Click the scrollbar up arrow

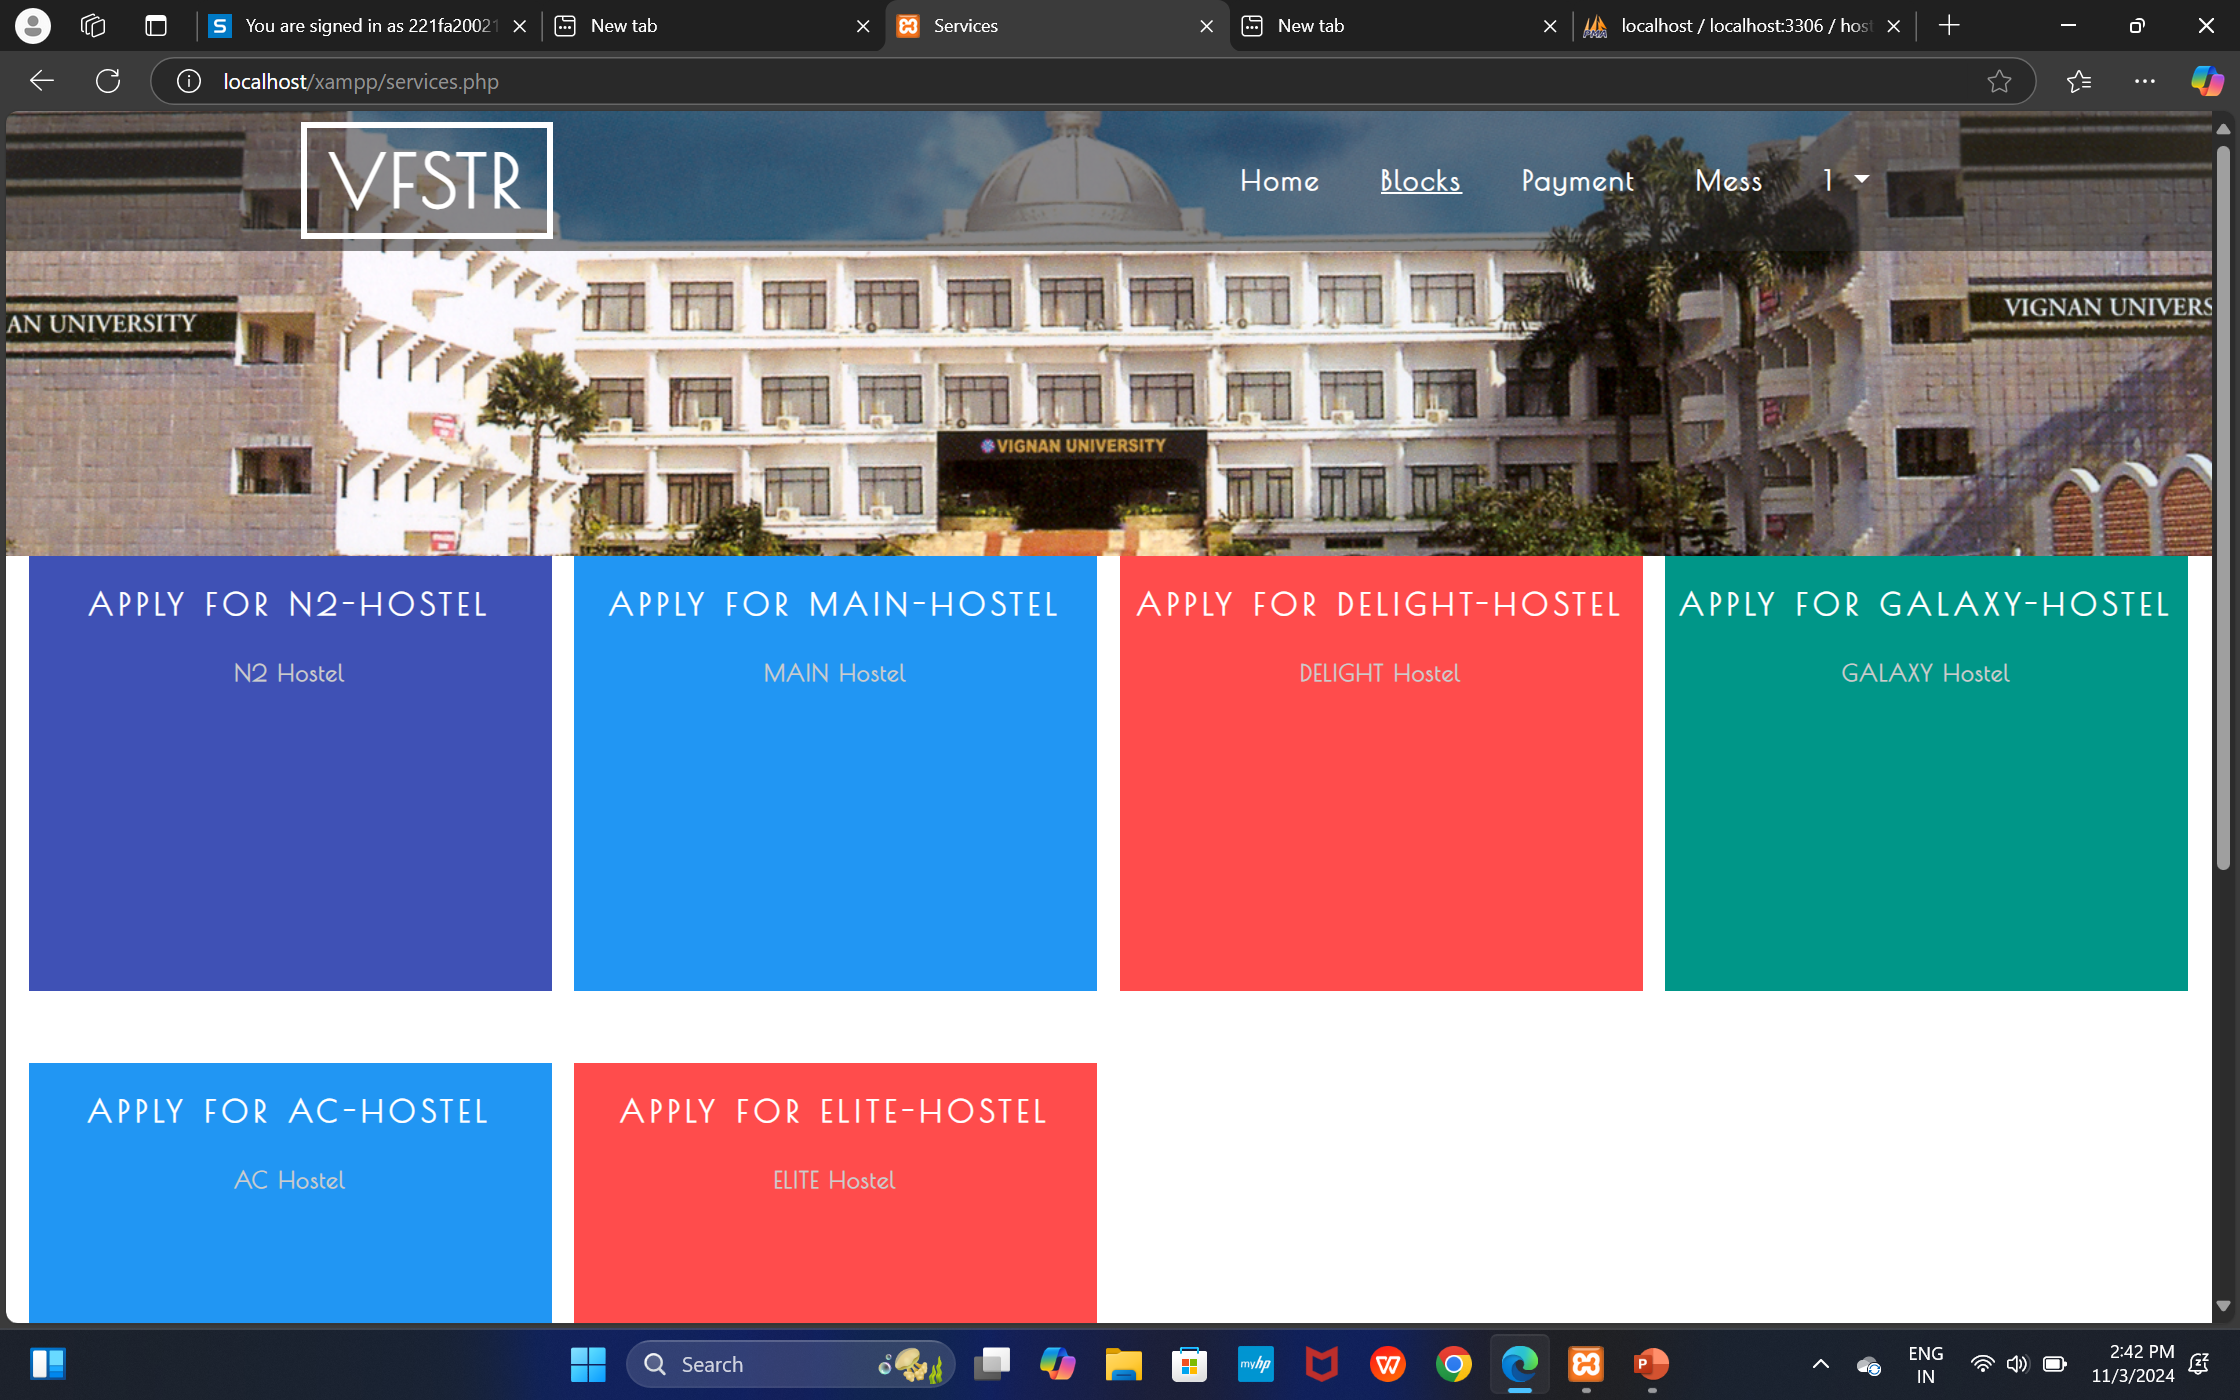click(2223, 129)
